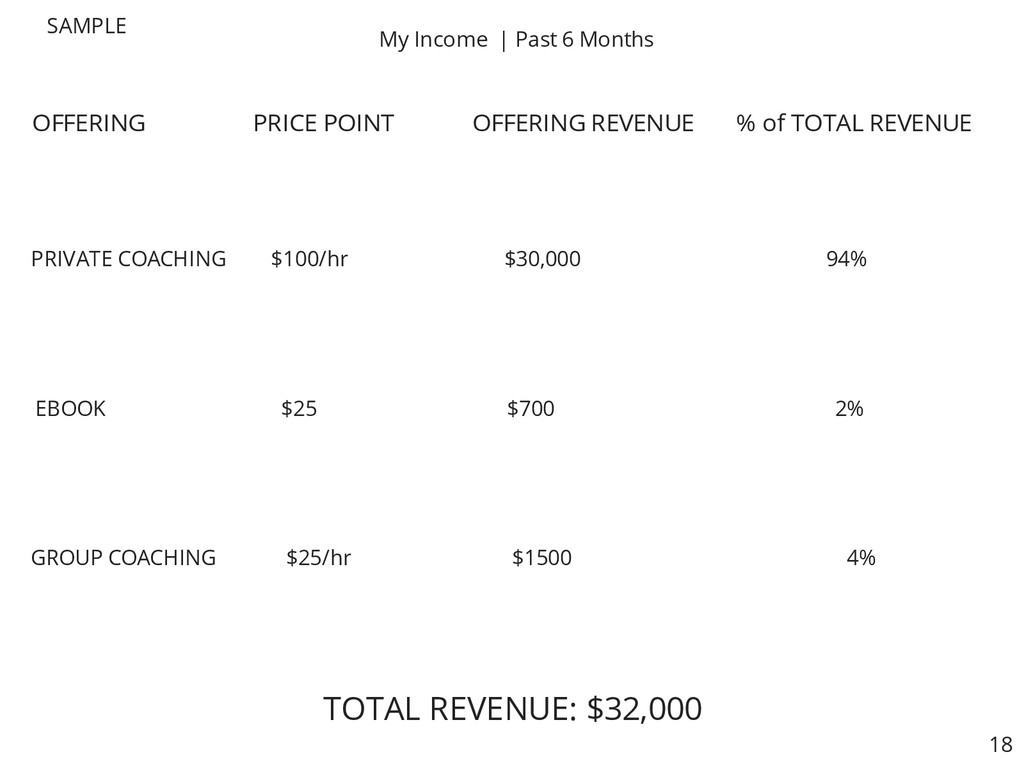1024x768 pixels.
Task: Select the PRIVATE COACHING row label
Action: pyautogui.click(x=129, y=259)
